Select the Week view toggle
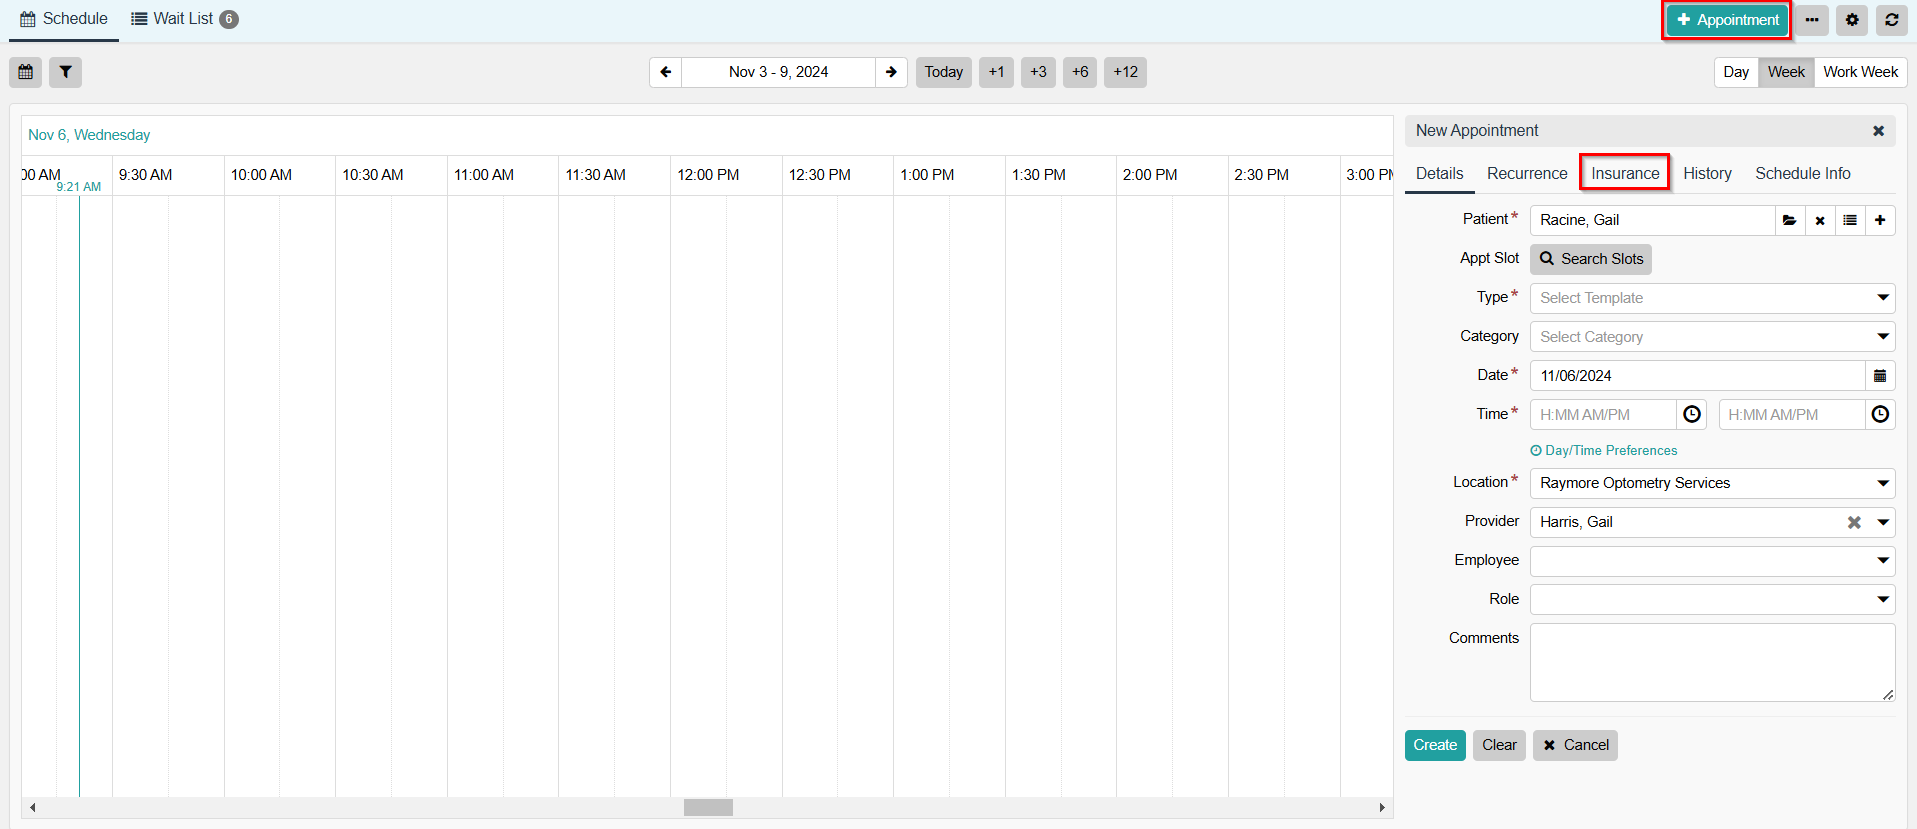The image size is (1917, 829). [x=1786, y=72]
